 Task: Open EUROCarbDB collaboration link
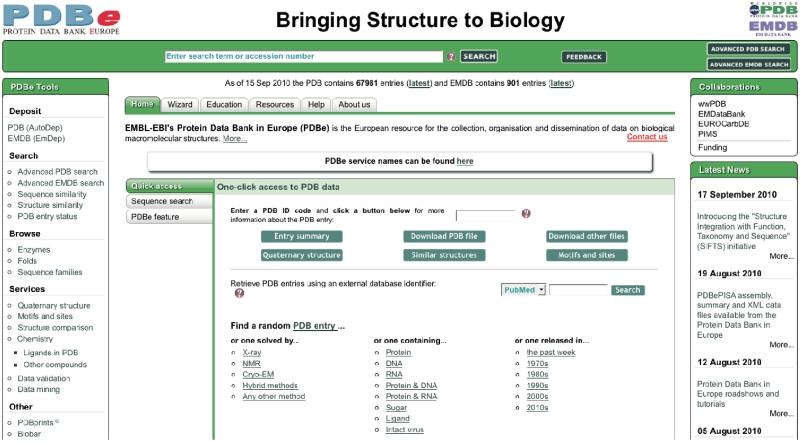tap(723, 124)
